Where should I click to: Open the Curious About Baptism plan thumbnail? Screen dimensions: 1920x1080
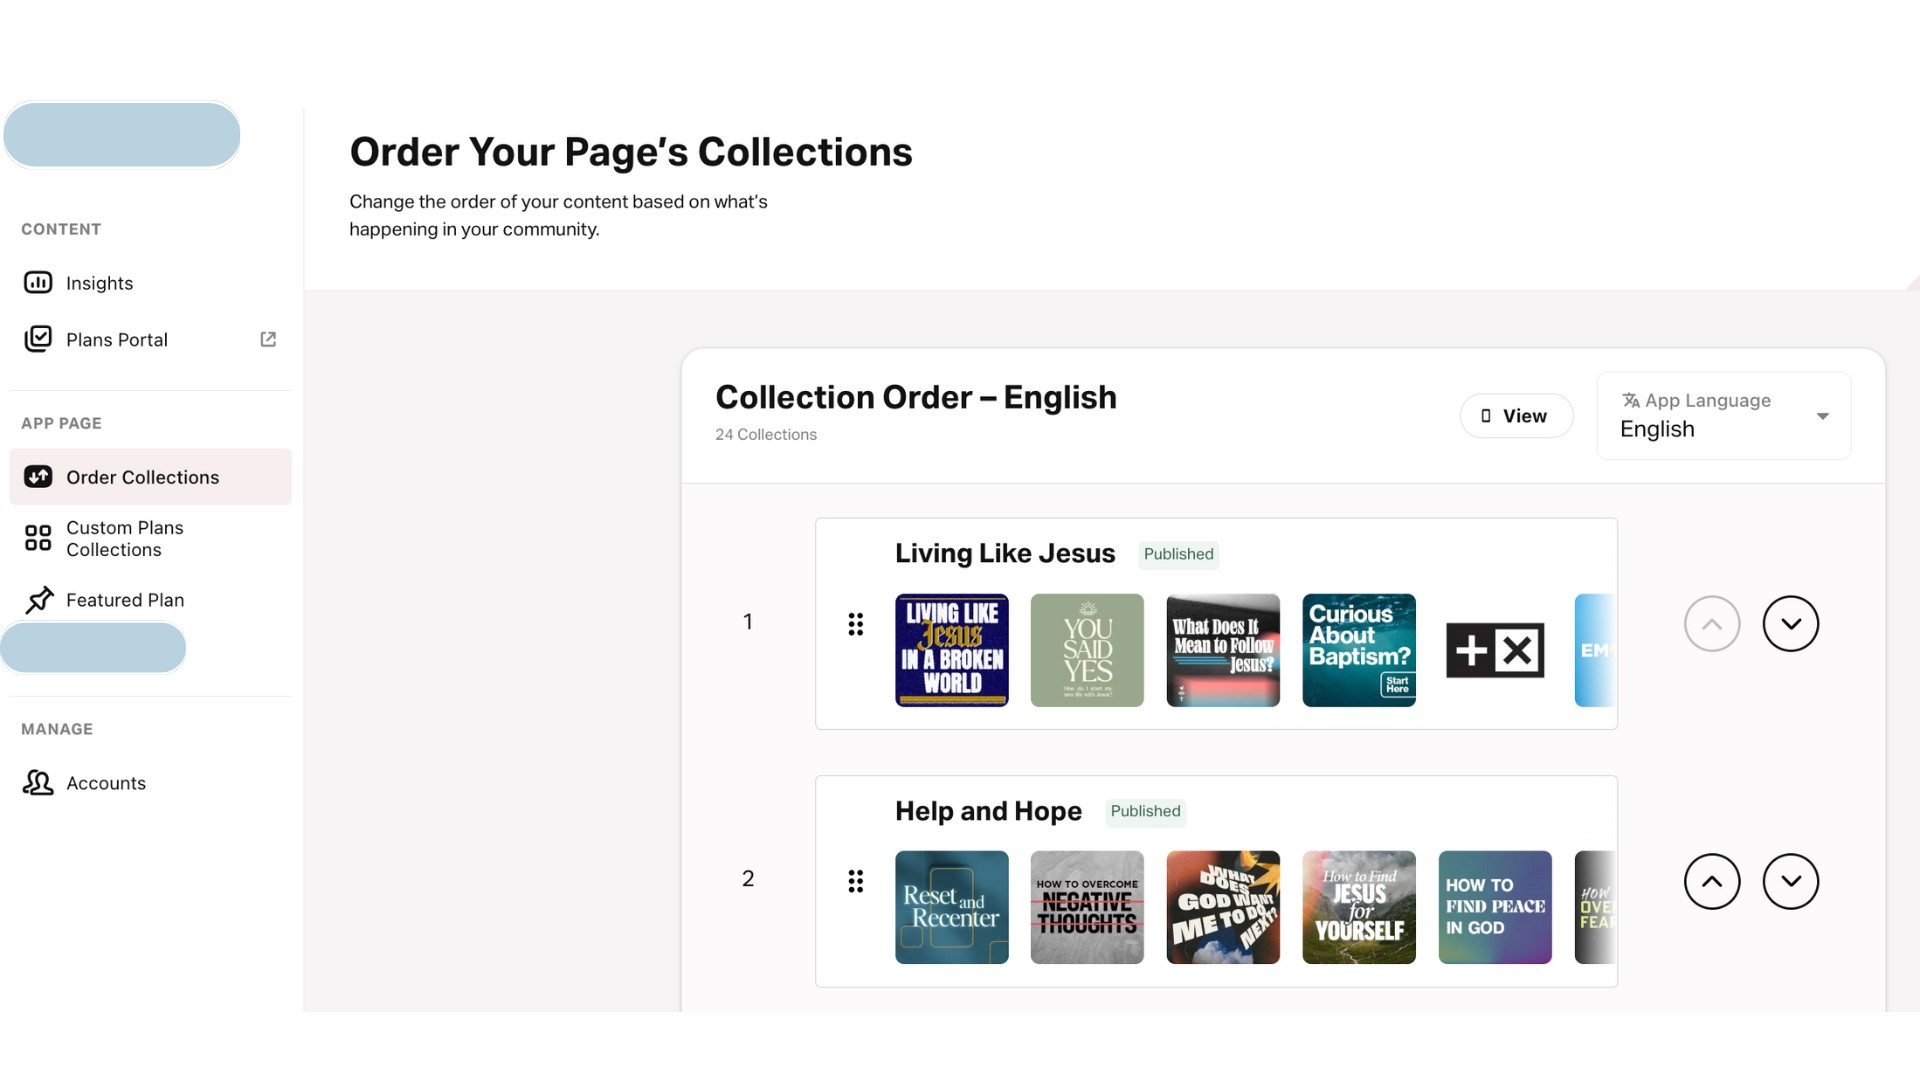click(x=1358, y=650)
